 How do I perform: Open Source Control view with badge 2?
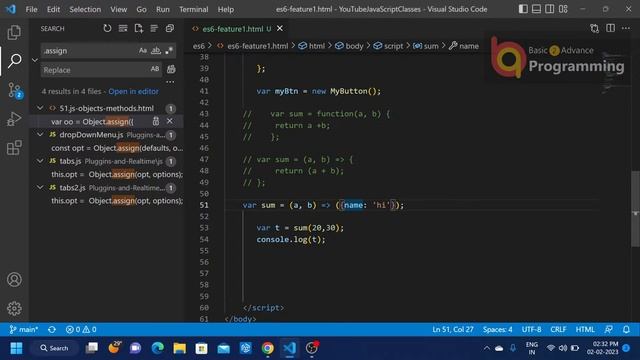[x=15, y=90]
